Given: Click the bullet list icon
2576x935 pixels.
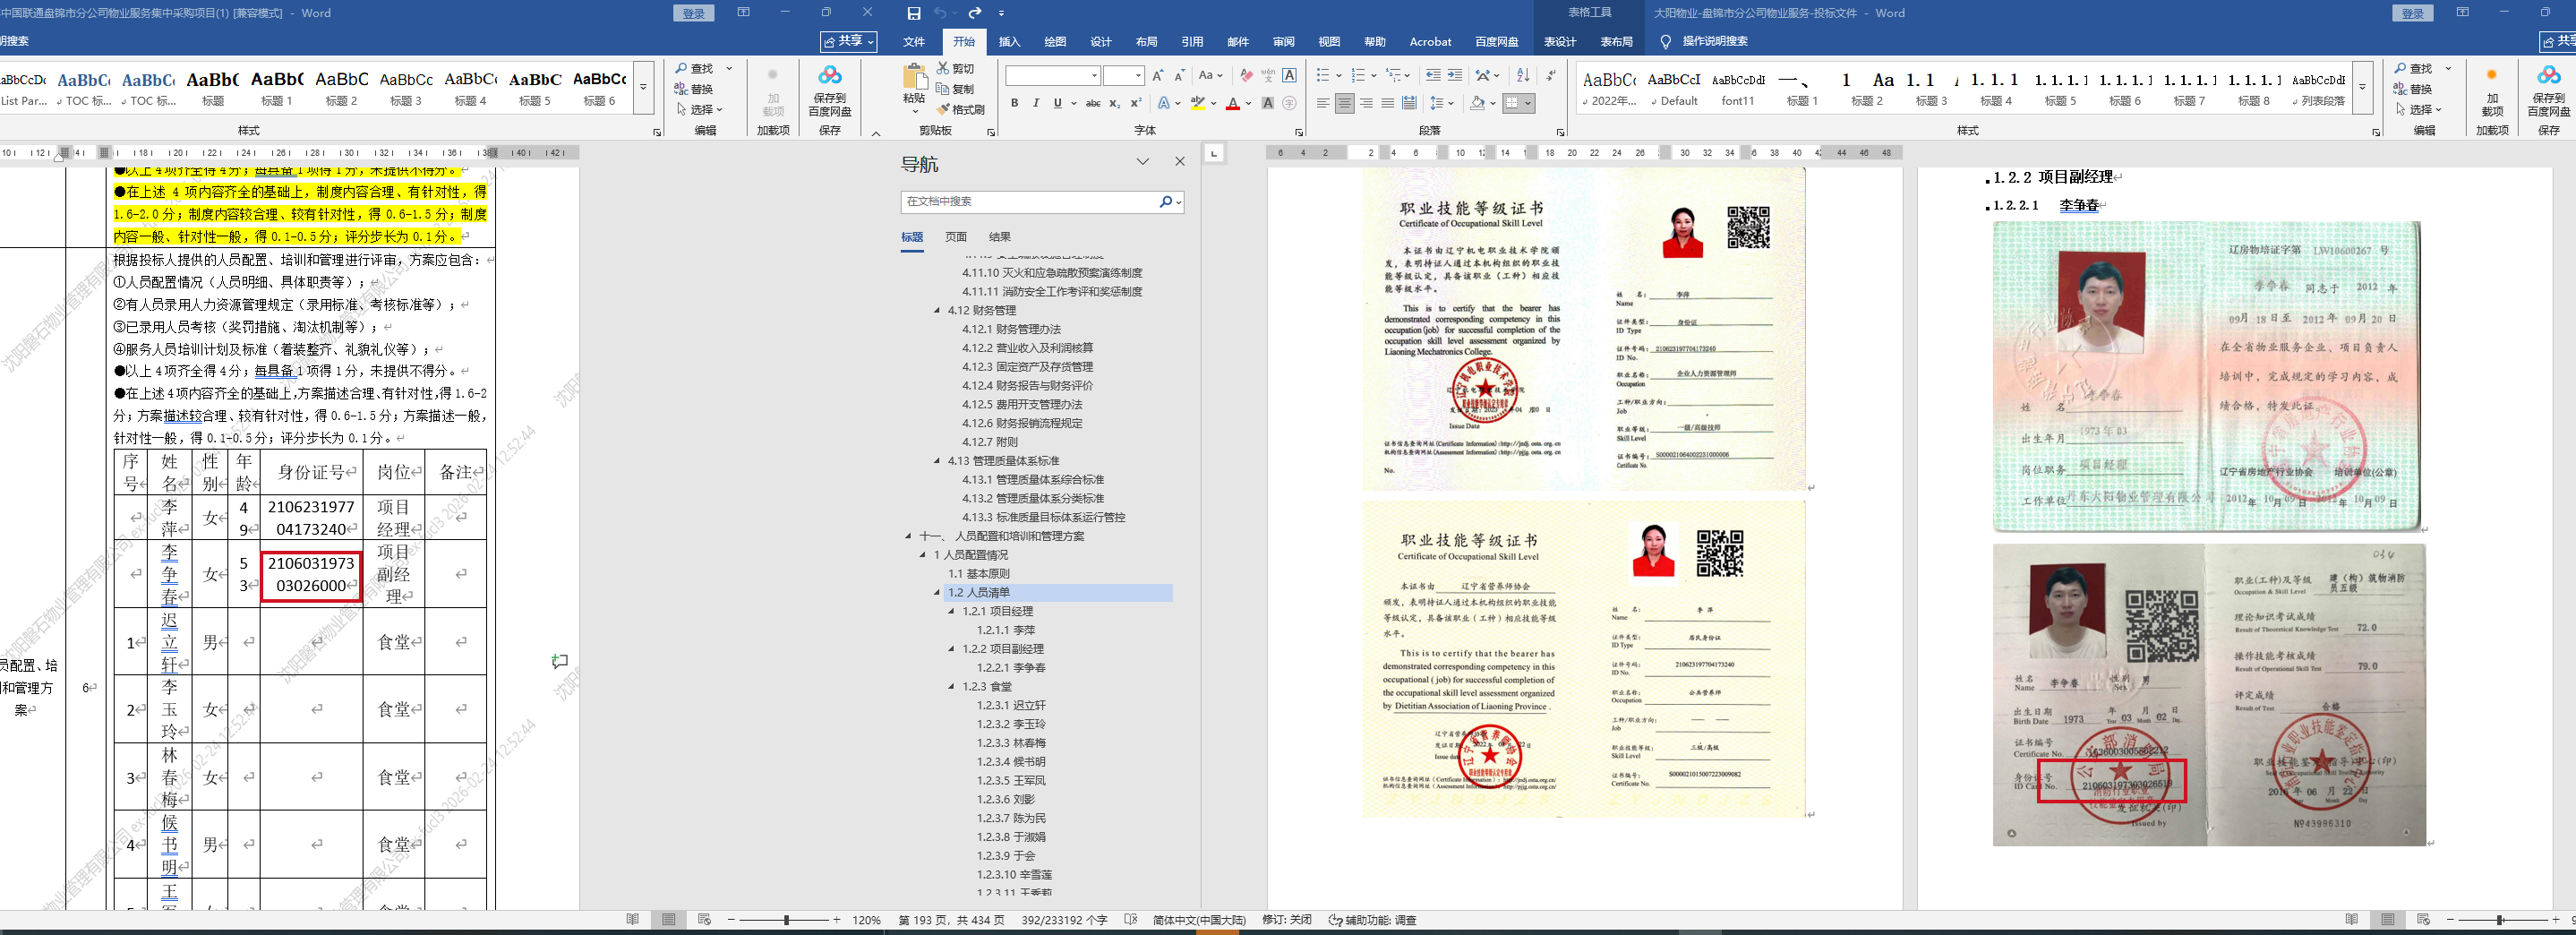Looking at the screenshot, I should click(1323, 75).
